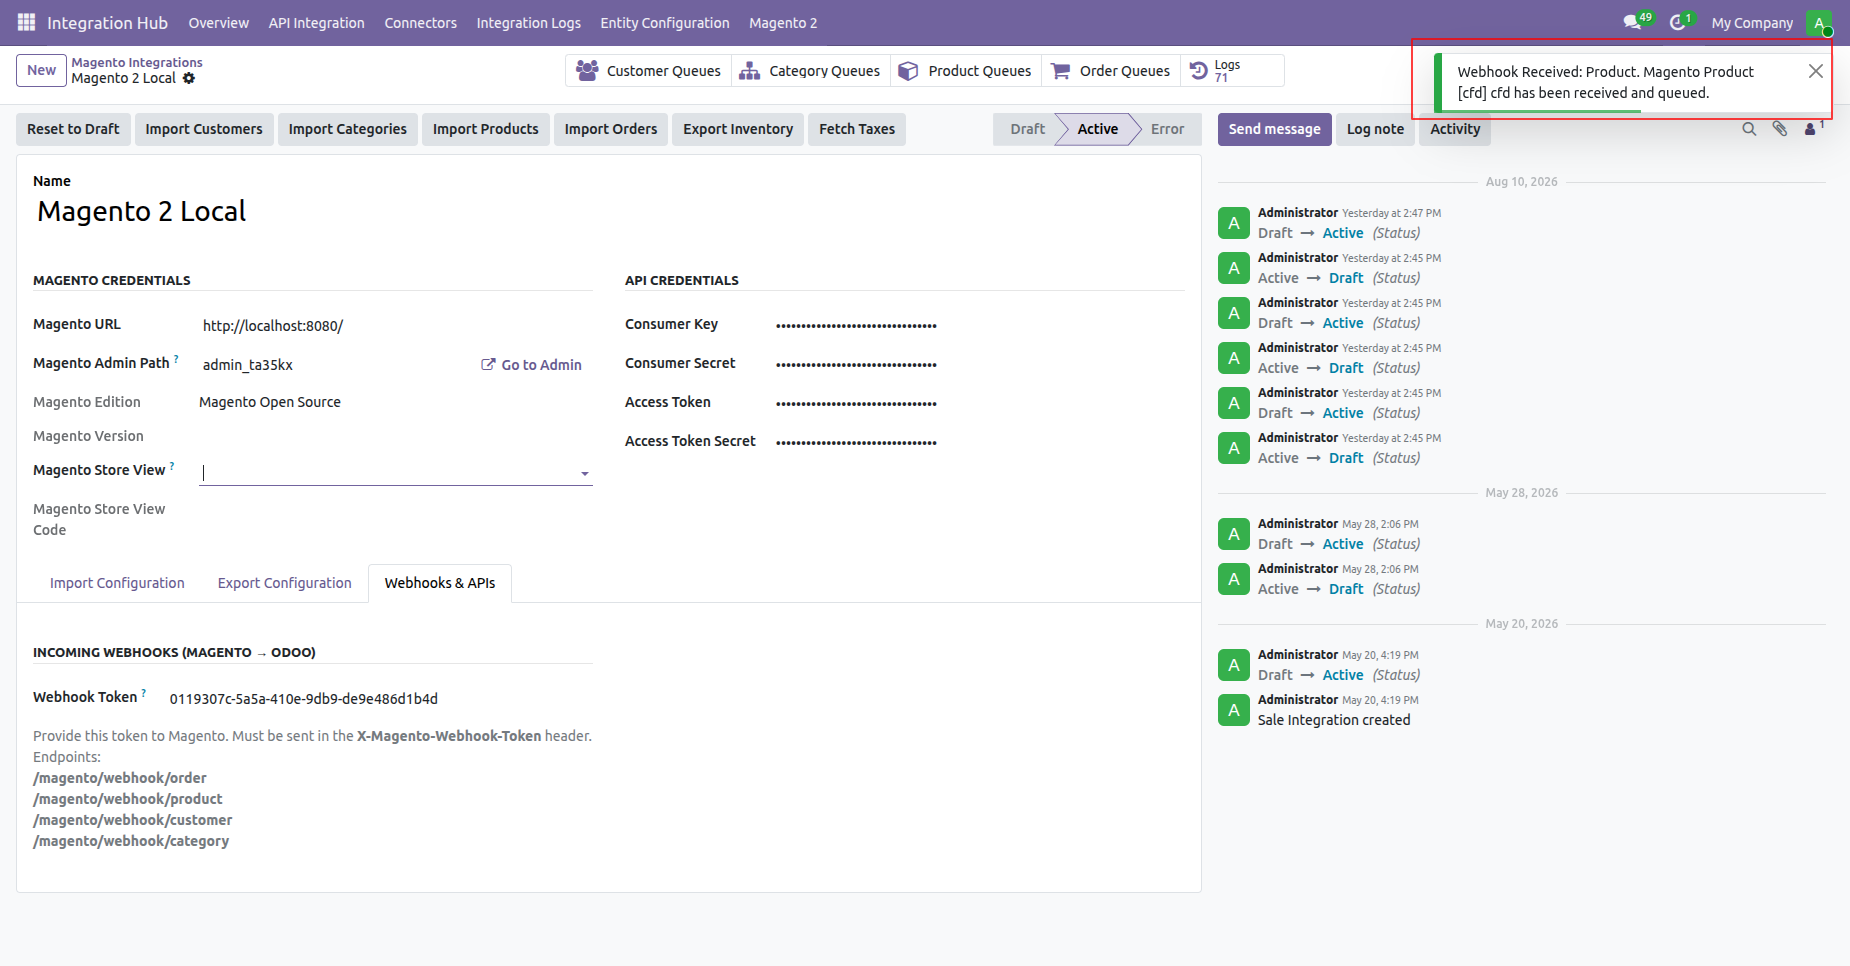Click the paperclip attachments icon in chatter
Screen dimensions: 1850x966
pos(1780,129)
